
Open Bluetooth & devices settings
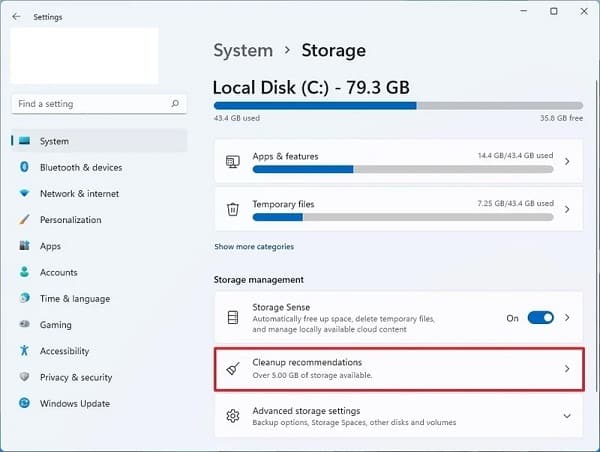pyautogui.click(x=99, y=167)
